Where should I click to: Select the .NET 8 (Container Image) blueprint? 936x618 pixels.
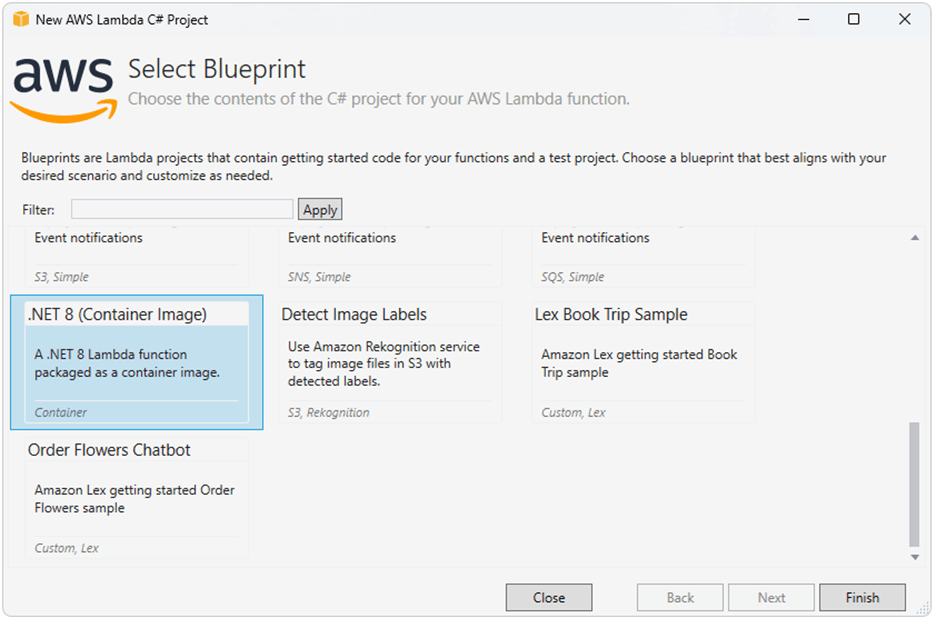(137, 363)
